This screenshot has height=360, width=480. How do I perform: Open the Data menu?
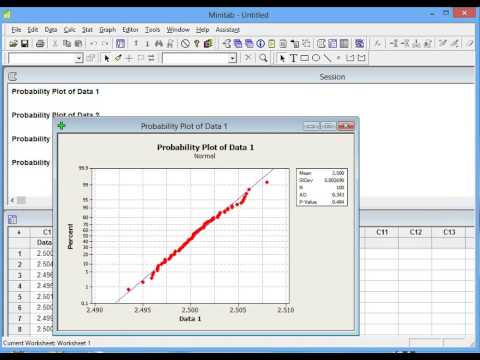click(x=51, y=30)
